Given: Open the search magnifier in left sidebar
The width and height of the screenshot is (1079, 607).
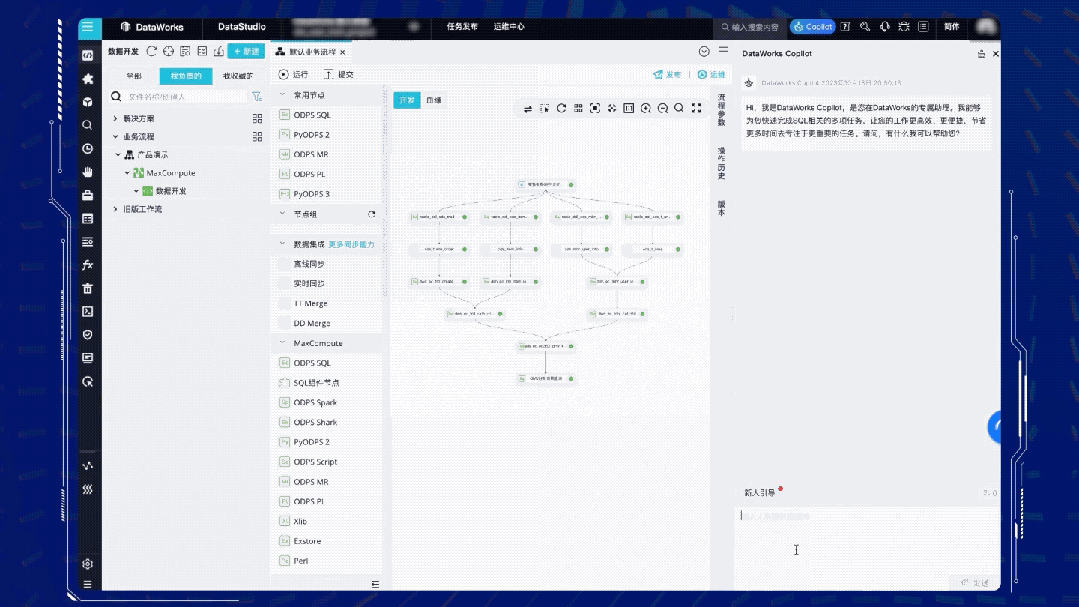Looking at the screenshot, I should point(87,125).
